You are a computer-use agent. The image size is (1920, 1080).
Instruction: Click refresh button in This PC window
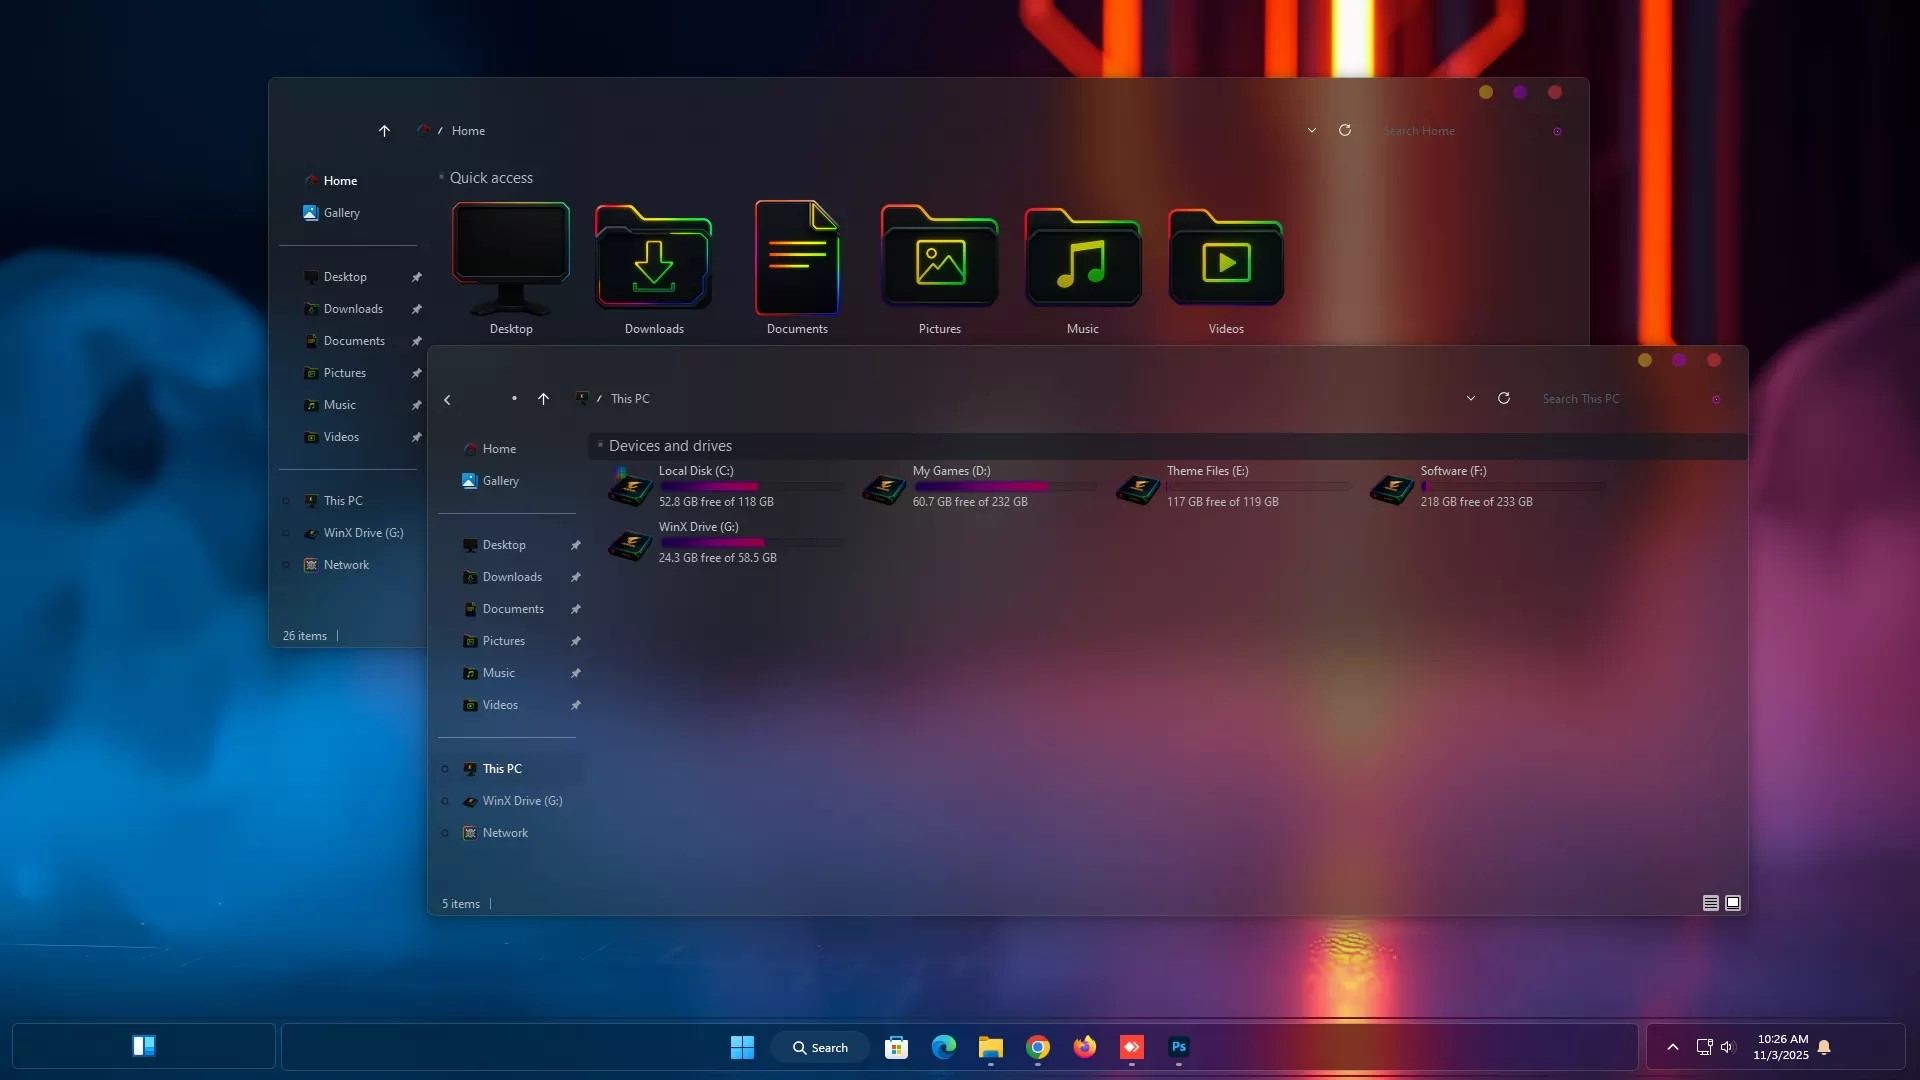1503,398
